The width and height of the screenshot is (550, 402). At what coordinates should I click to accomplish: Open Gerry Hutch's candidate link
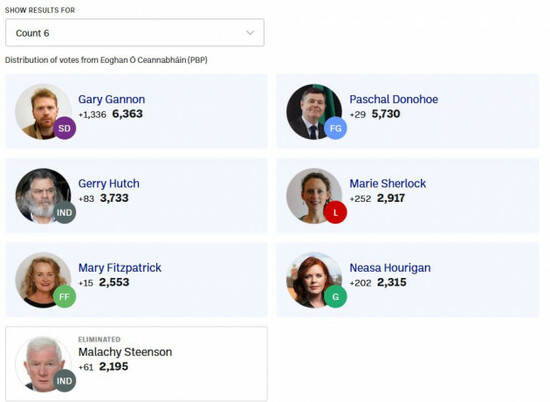coord(109,183)
